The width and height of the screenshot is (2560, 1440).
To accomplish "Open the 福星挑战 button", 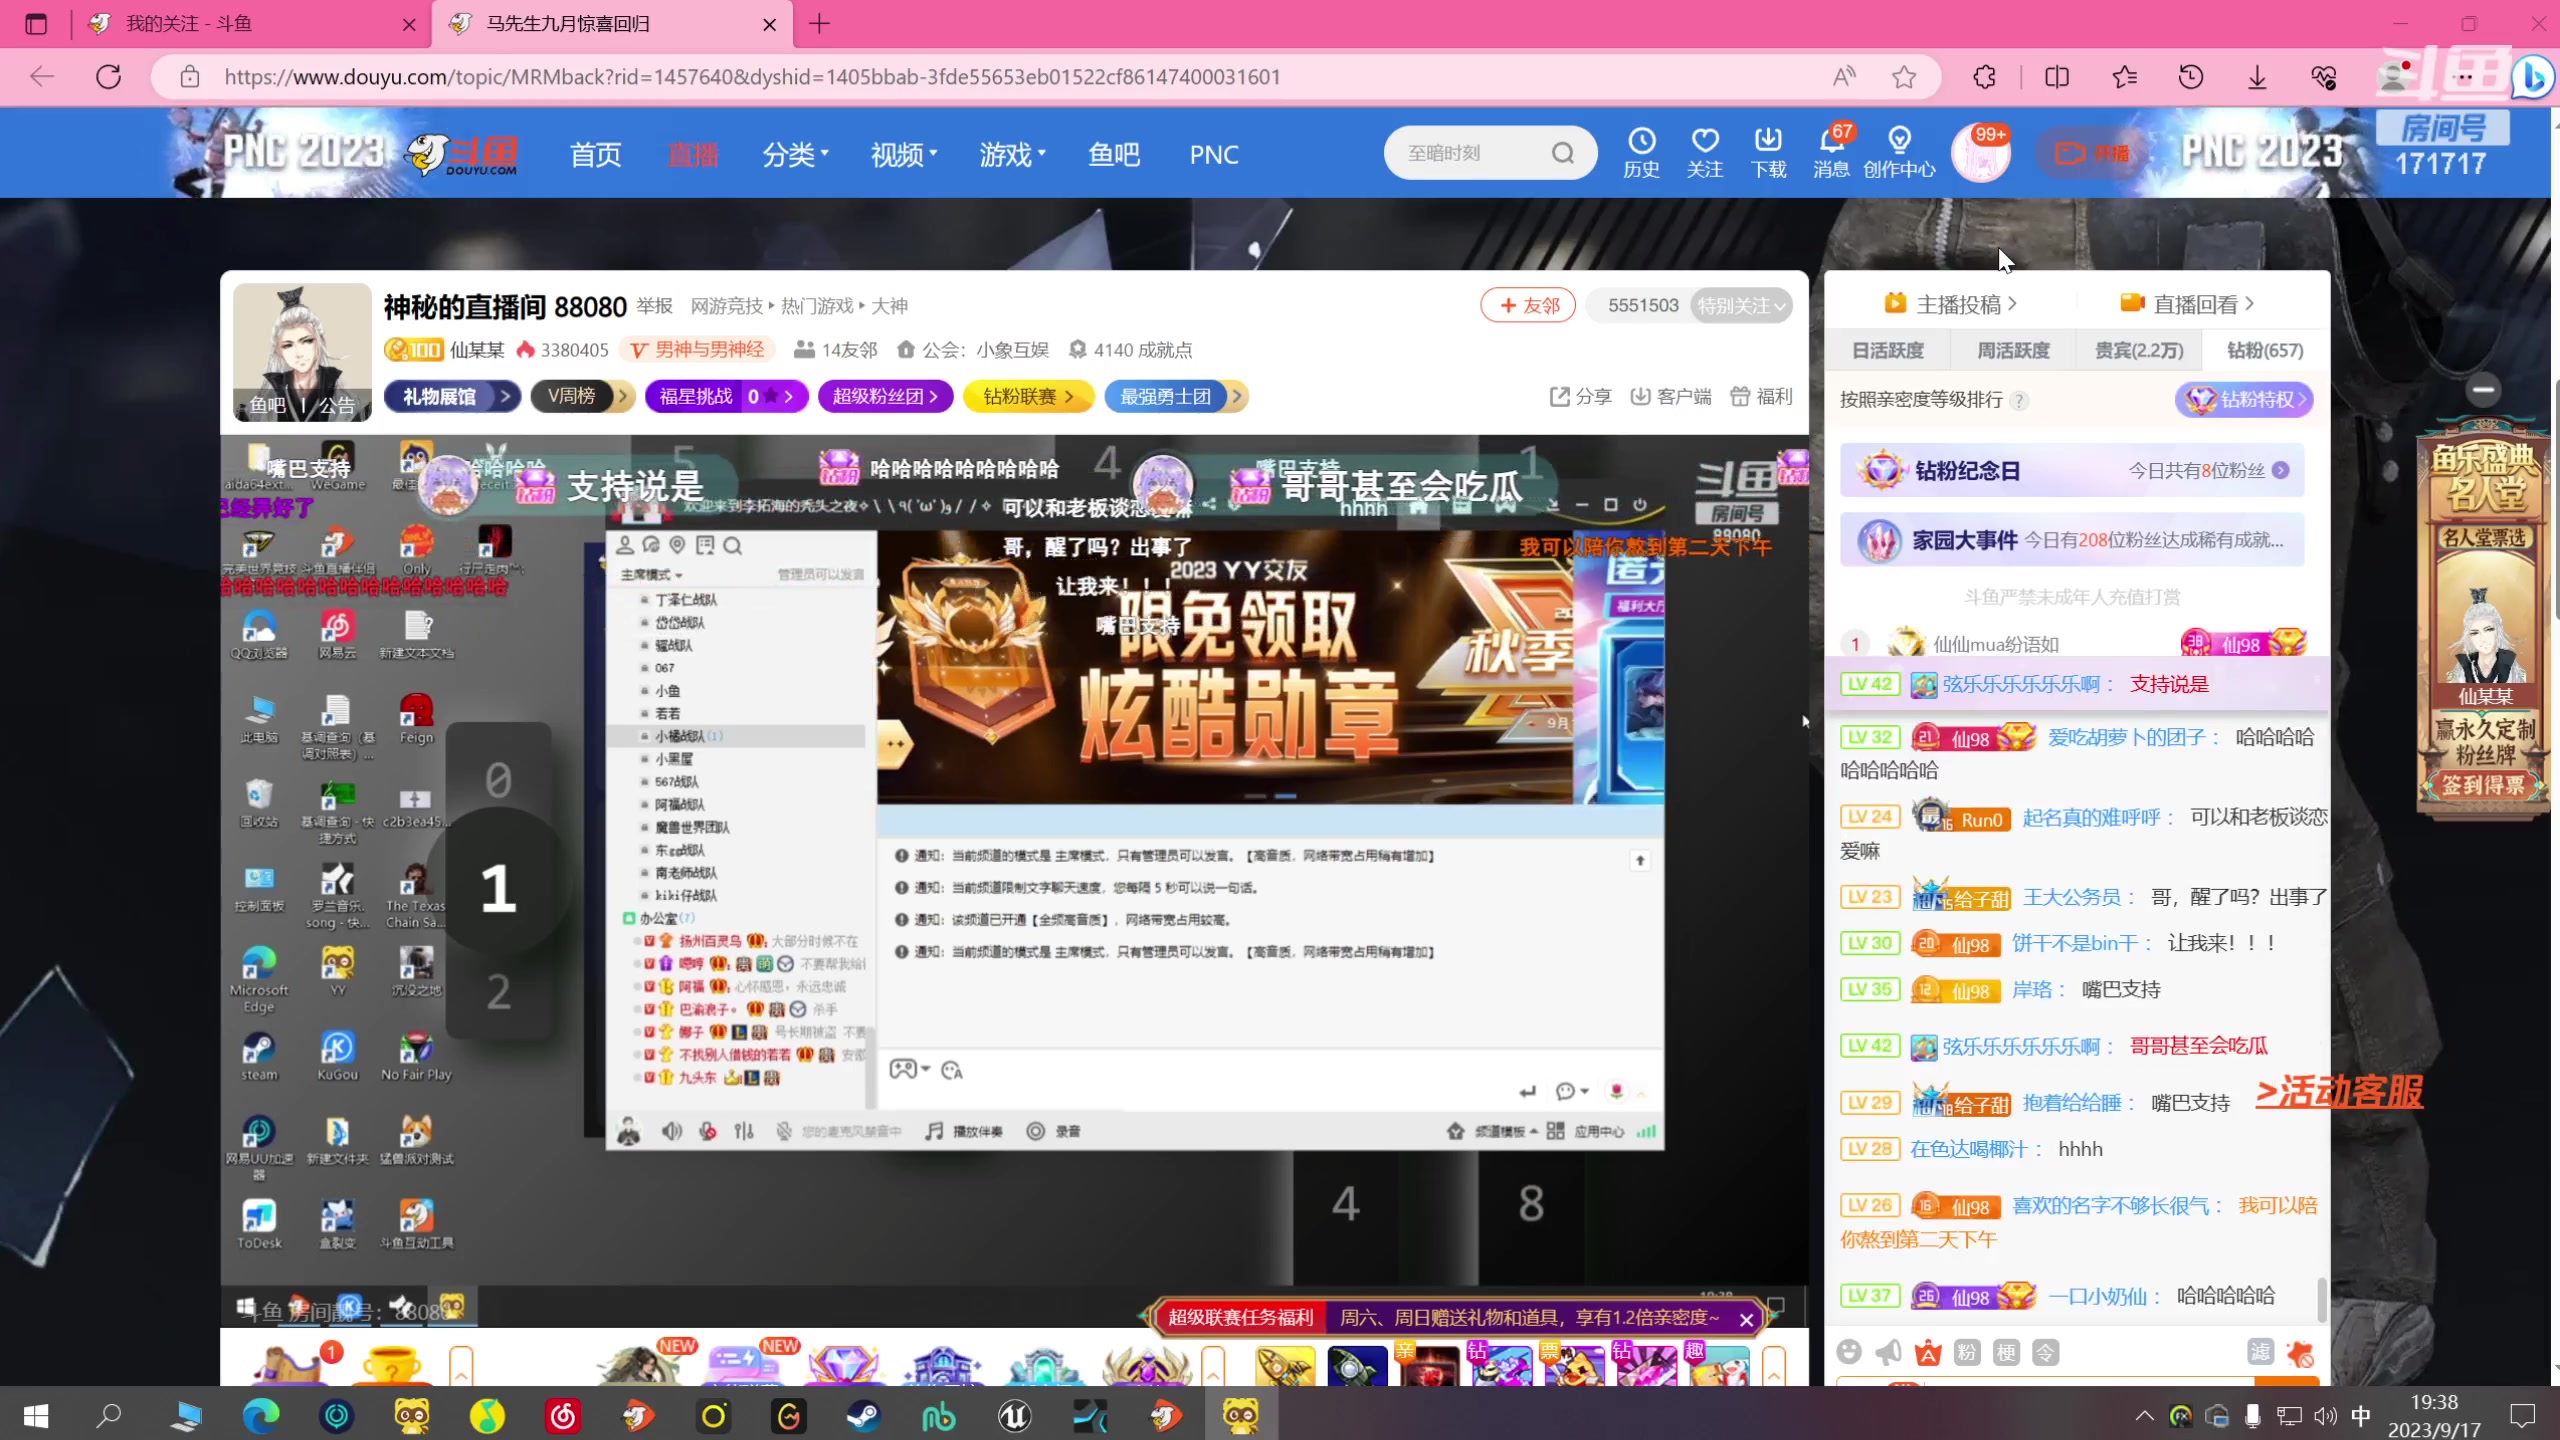I will (x=726, y=397).
